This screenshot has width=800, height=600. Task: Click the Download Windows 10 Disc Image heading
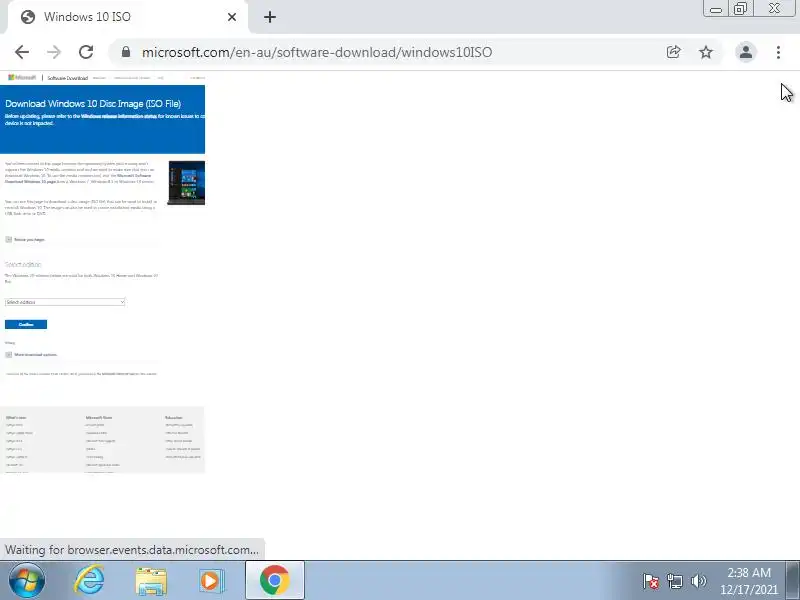(x=93, y=104)
